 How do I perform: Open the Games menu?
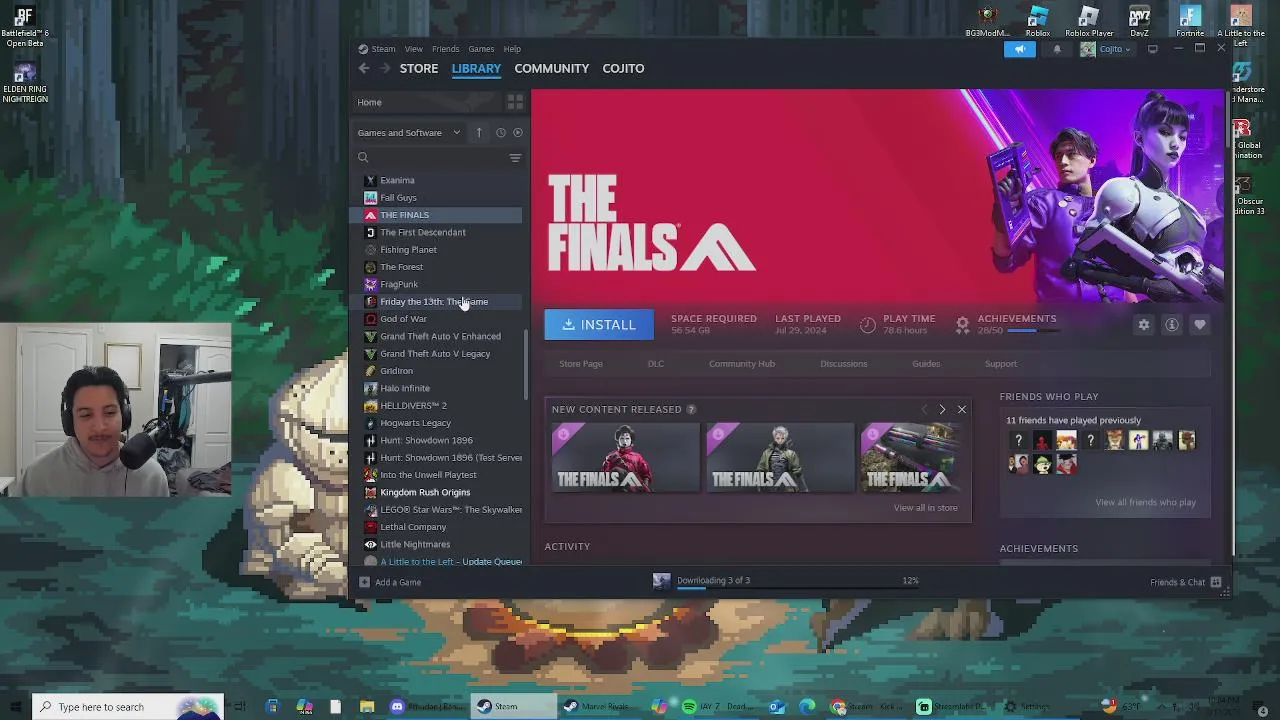pos(481,49)
